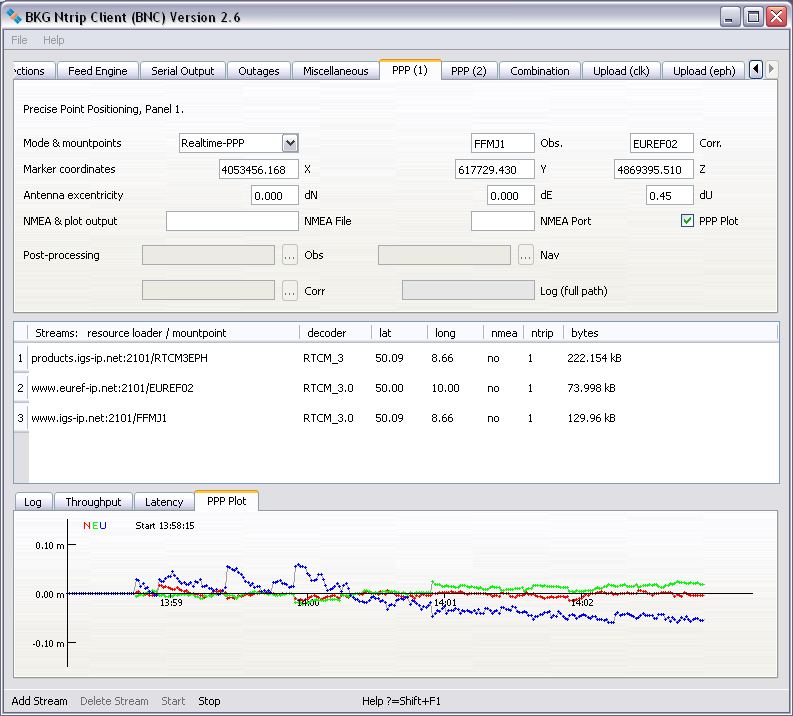Open the Latency tab

click(164, 502)
